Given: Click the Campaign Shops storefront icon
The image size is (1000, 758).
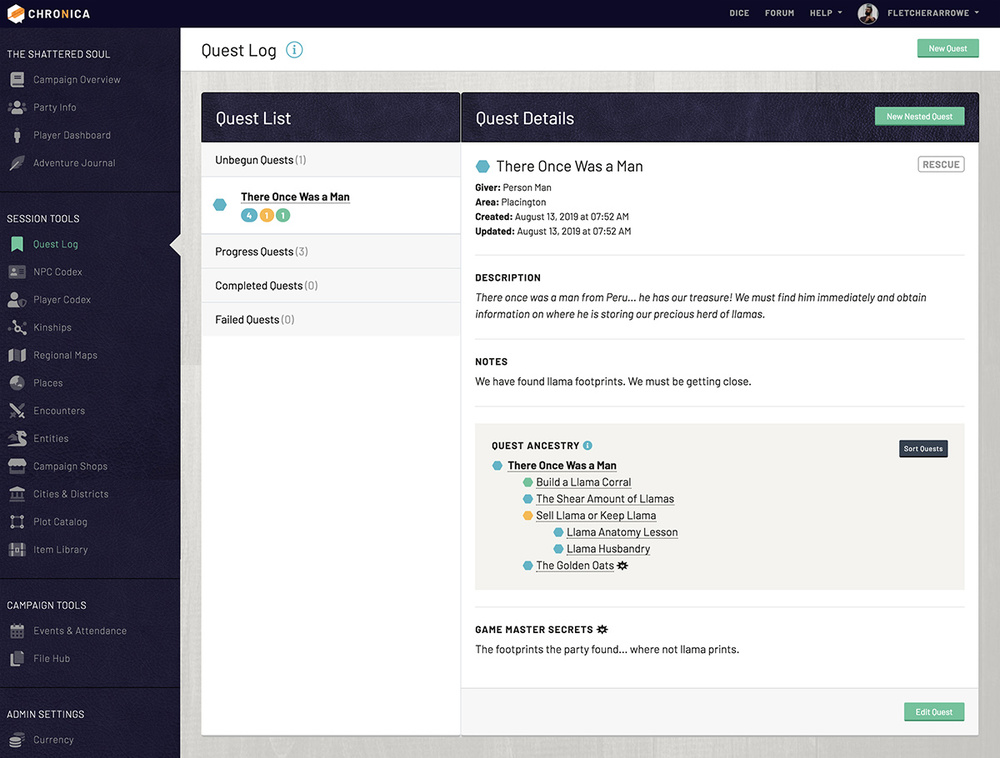Looking at the screenshot, I should point(17,466).
